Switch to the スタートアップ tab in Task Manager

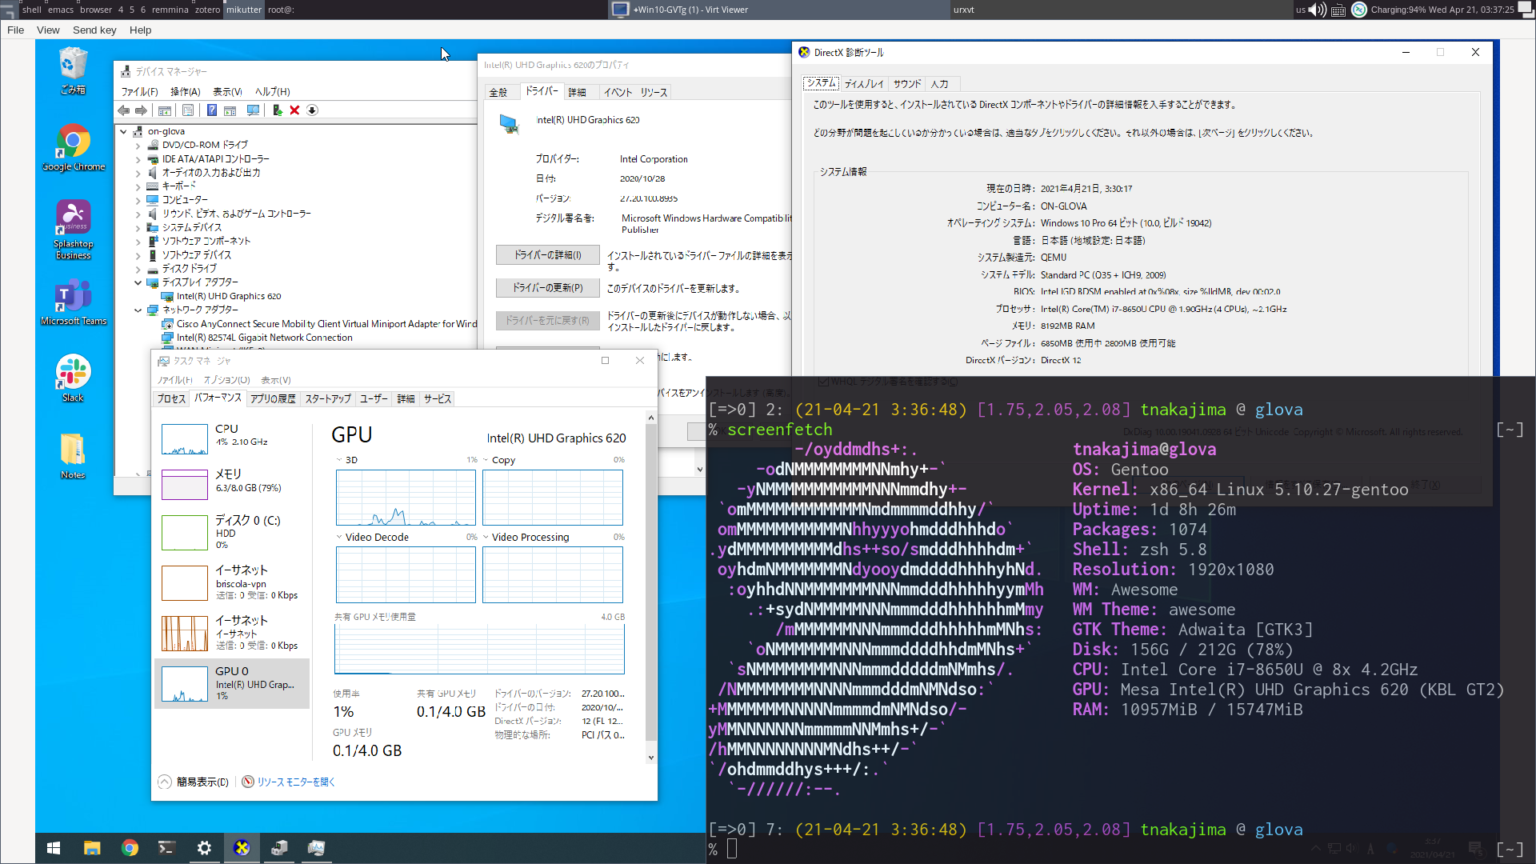coord(328,399)
